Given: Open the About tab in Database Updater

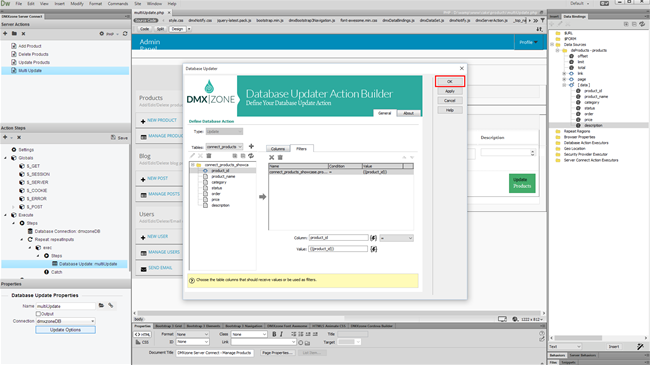Looking at the screenshot, I should (408, 113).
